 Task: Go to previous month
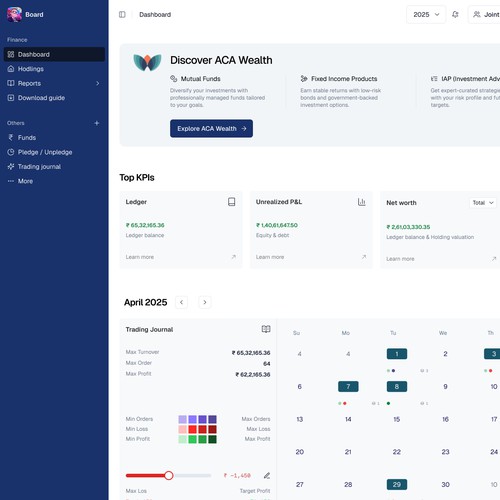181,302
